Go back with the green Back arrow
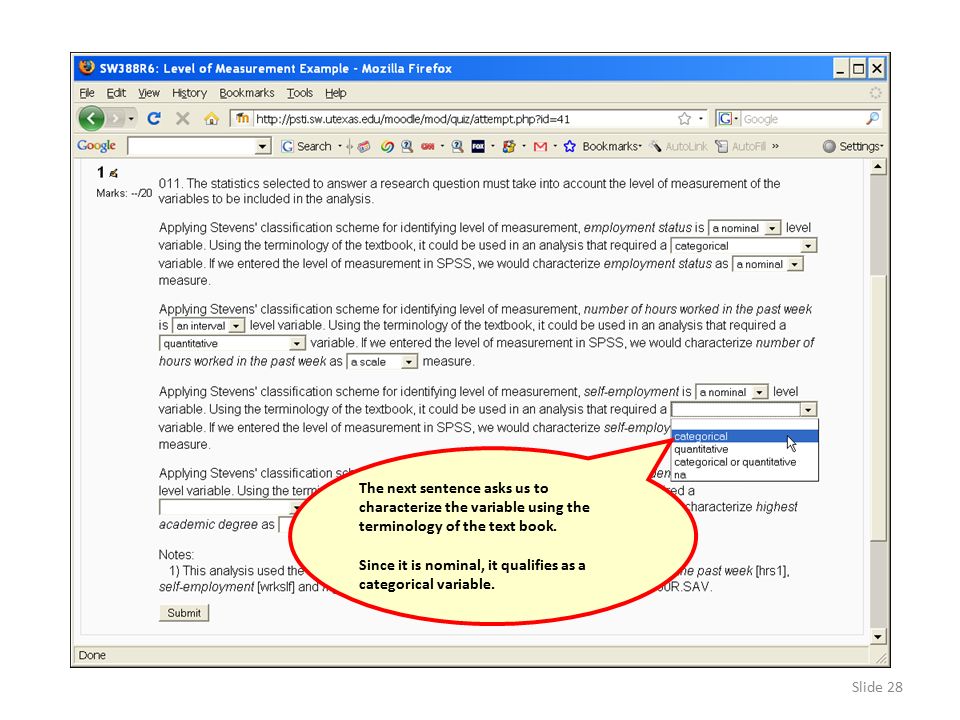 click(91, 118)
